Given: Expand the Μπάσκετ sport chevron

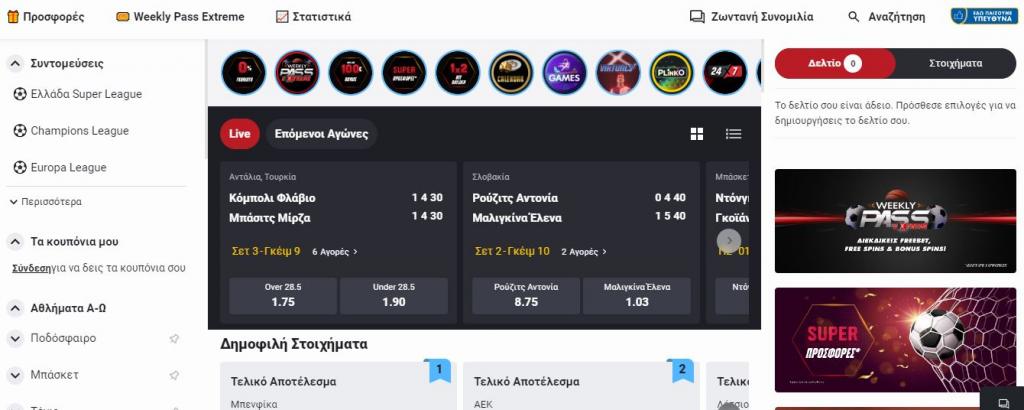Looking at the screenshot, I should (15, 375).
